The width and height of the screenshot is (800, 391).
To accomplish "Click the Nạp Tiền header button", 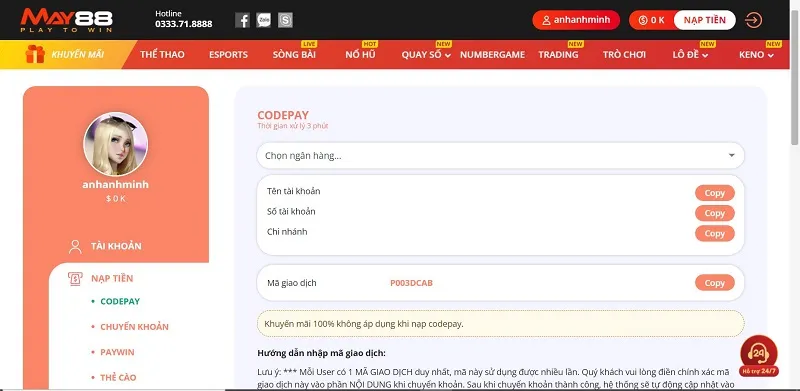I will tap(705, 20).
